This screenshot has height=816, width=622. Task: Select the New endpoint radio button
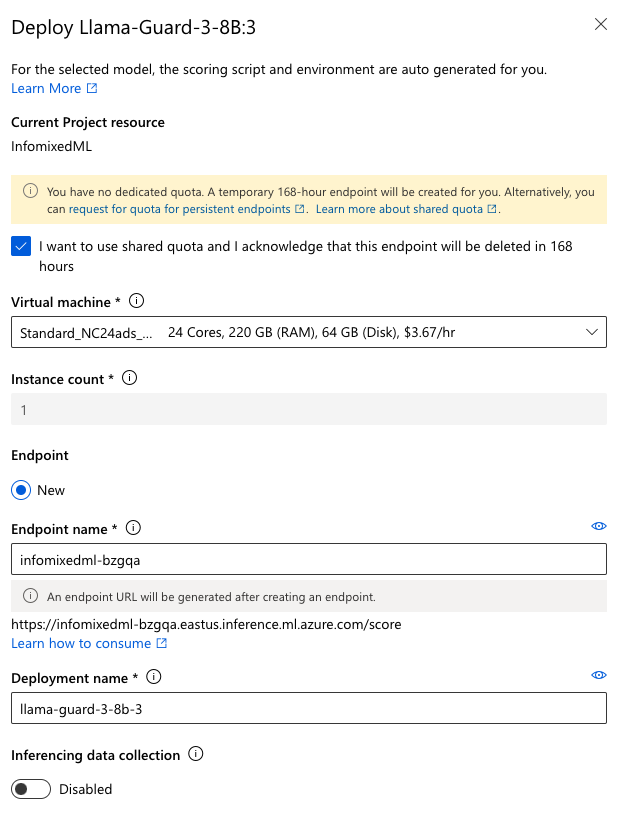click(x=21, y=490)
